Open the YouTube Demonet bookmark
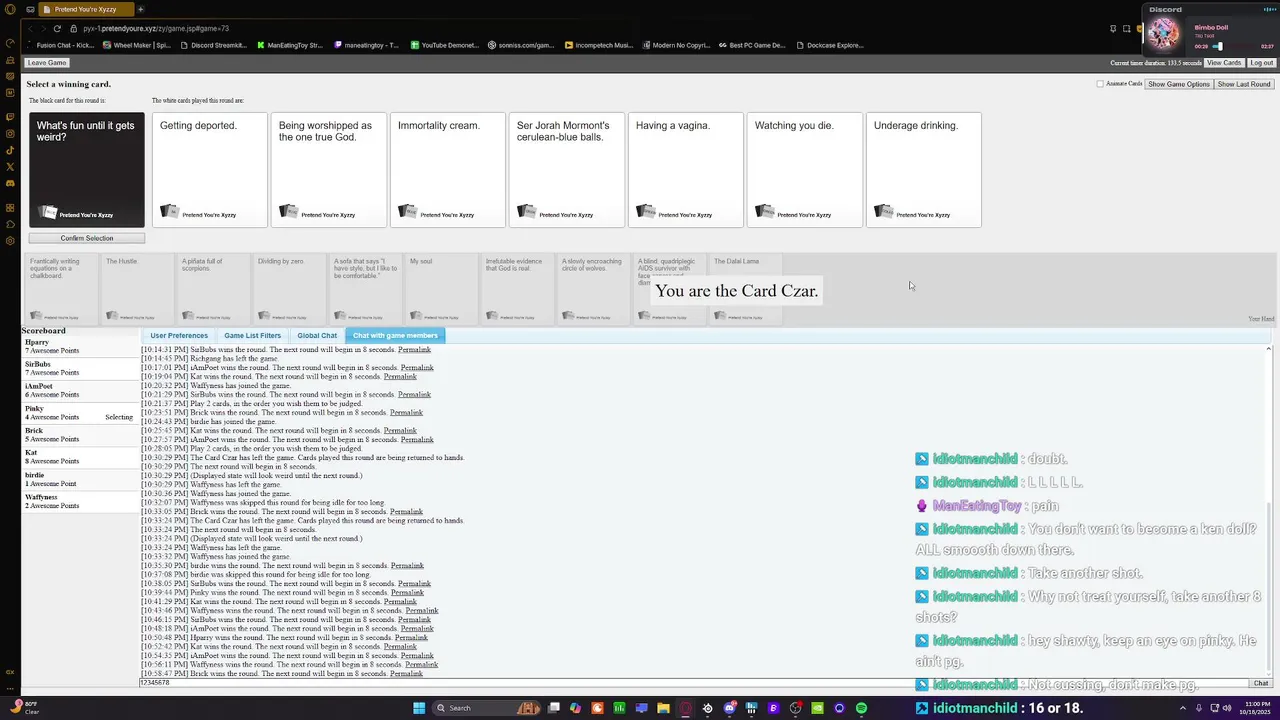 (444, 45)
